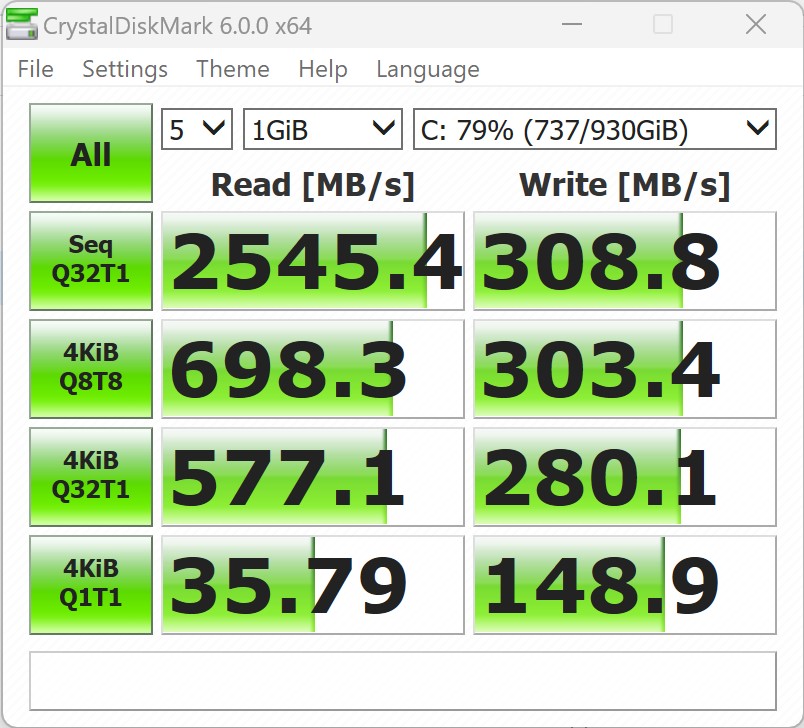Start the Seq Q32T1 test
The image size is (804, 728).
pyautogui.click(x=91, y=260)
